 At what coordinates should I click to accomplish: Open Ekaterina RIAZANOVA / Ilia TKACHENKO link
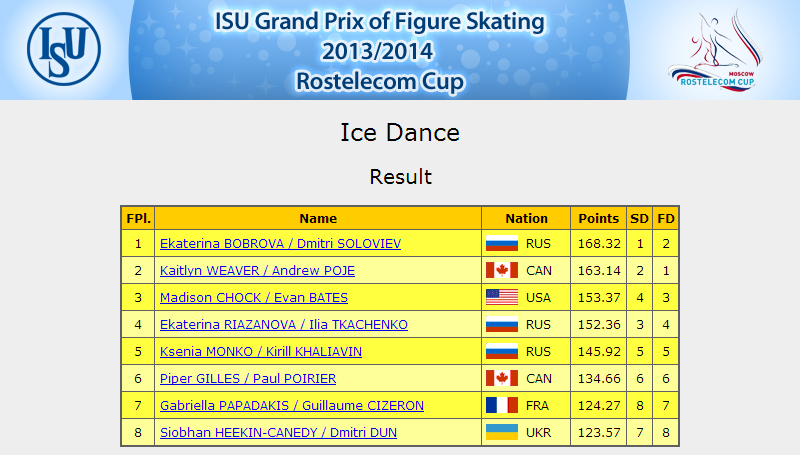284,325
